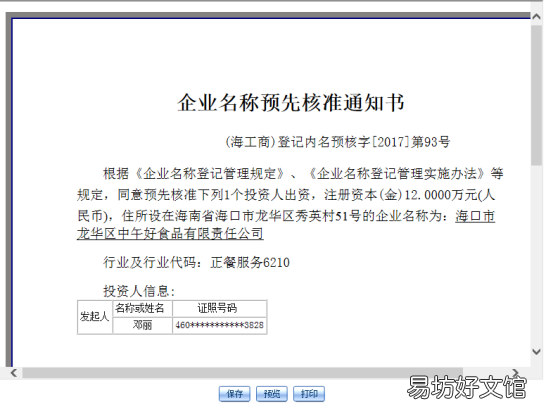Click the underlined company name 龙华区中午好食品有限责任公司
Screen dimensions: 554x419
pyautogui.click(x=170, y=234)
